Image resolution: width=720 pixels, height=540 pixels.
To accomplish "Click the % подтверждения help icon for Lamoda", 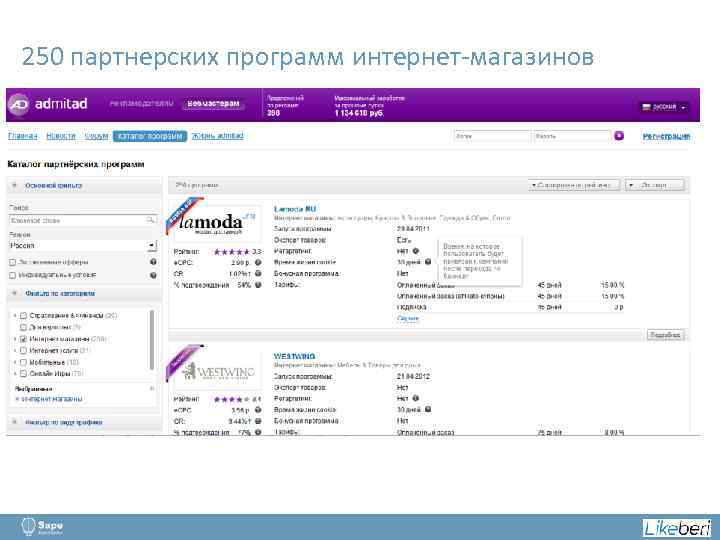I will pos(258,285).
